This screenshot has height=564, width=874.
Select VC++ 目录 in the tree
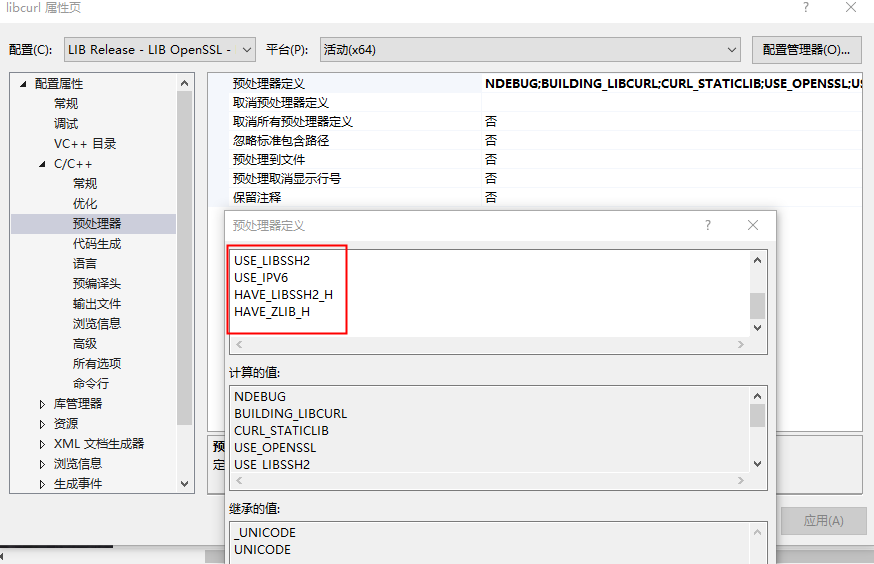pos(85,144)
